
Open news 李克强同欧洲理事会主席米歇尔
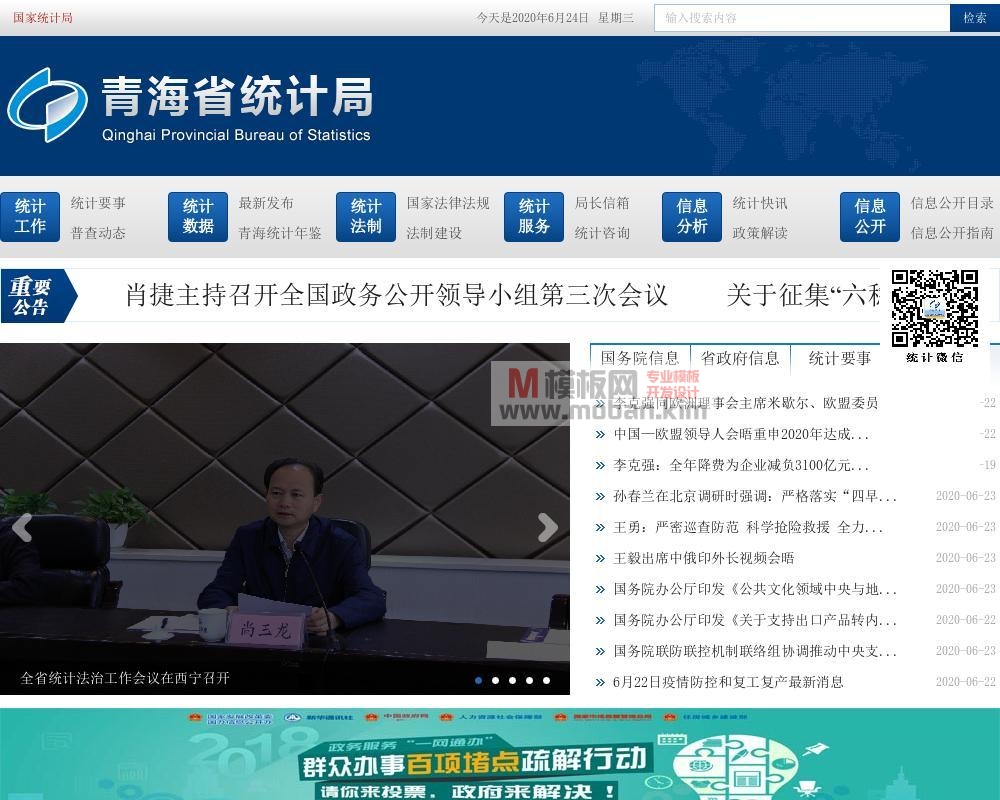click(x=746, y=403)
